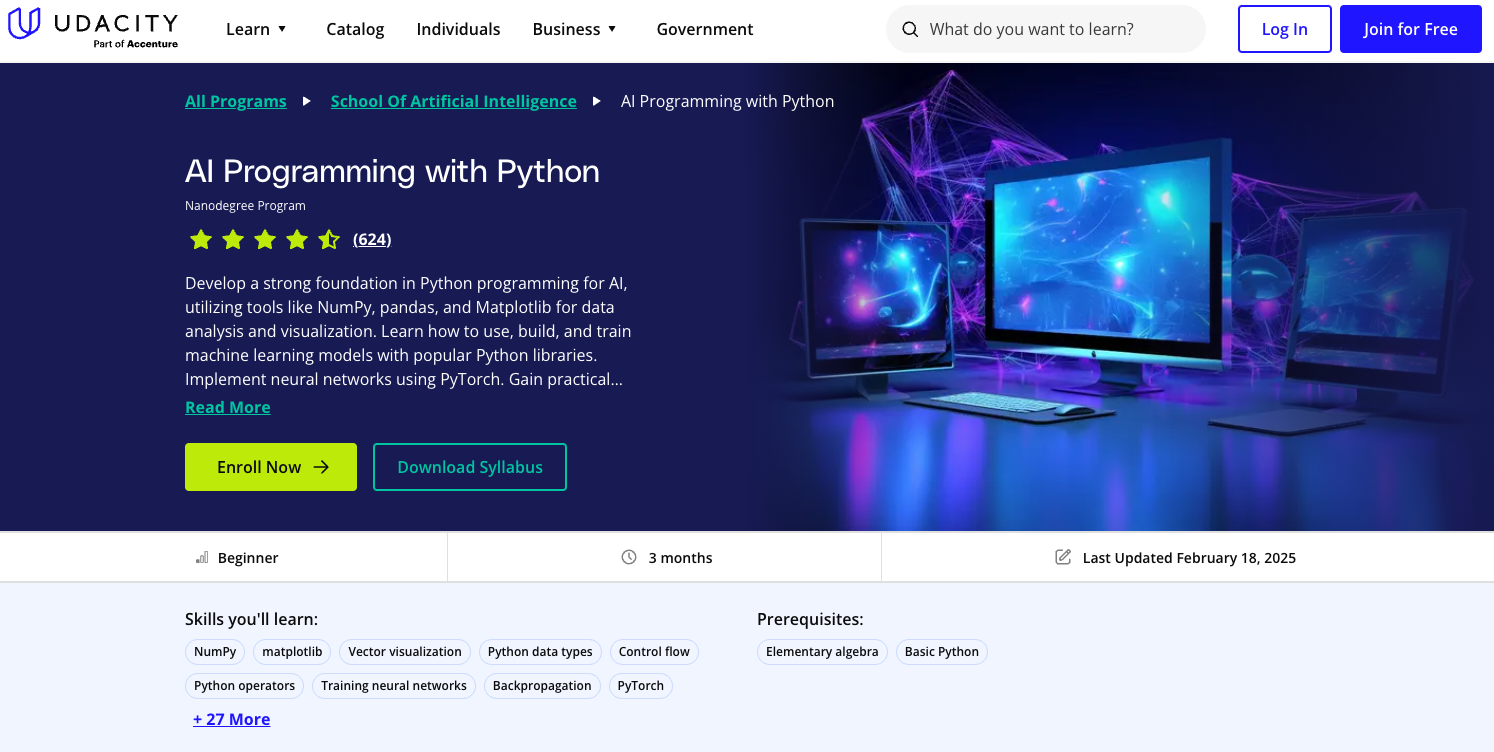1494x752 pixels.
Task: Click the Enroll Now button
Action: point(271,467)
